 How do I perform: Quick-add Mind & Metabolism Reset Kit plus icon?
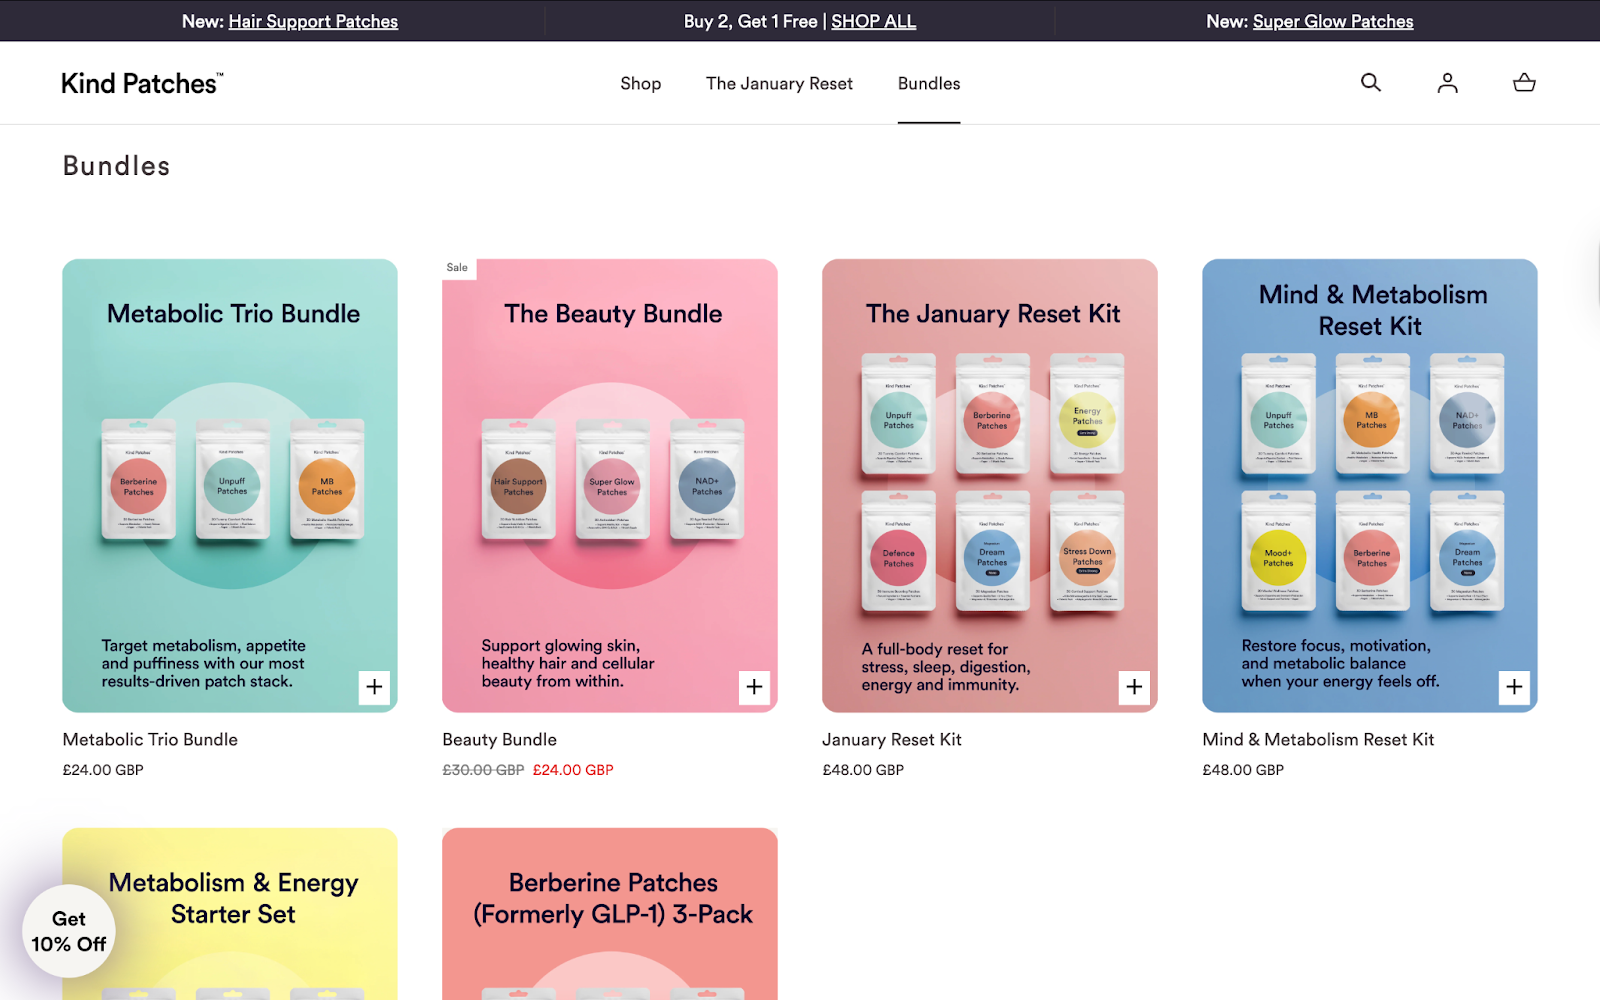click(1514, 687)
